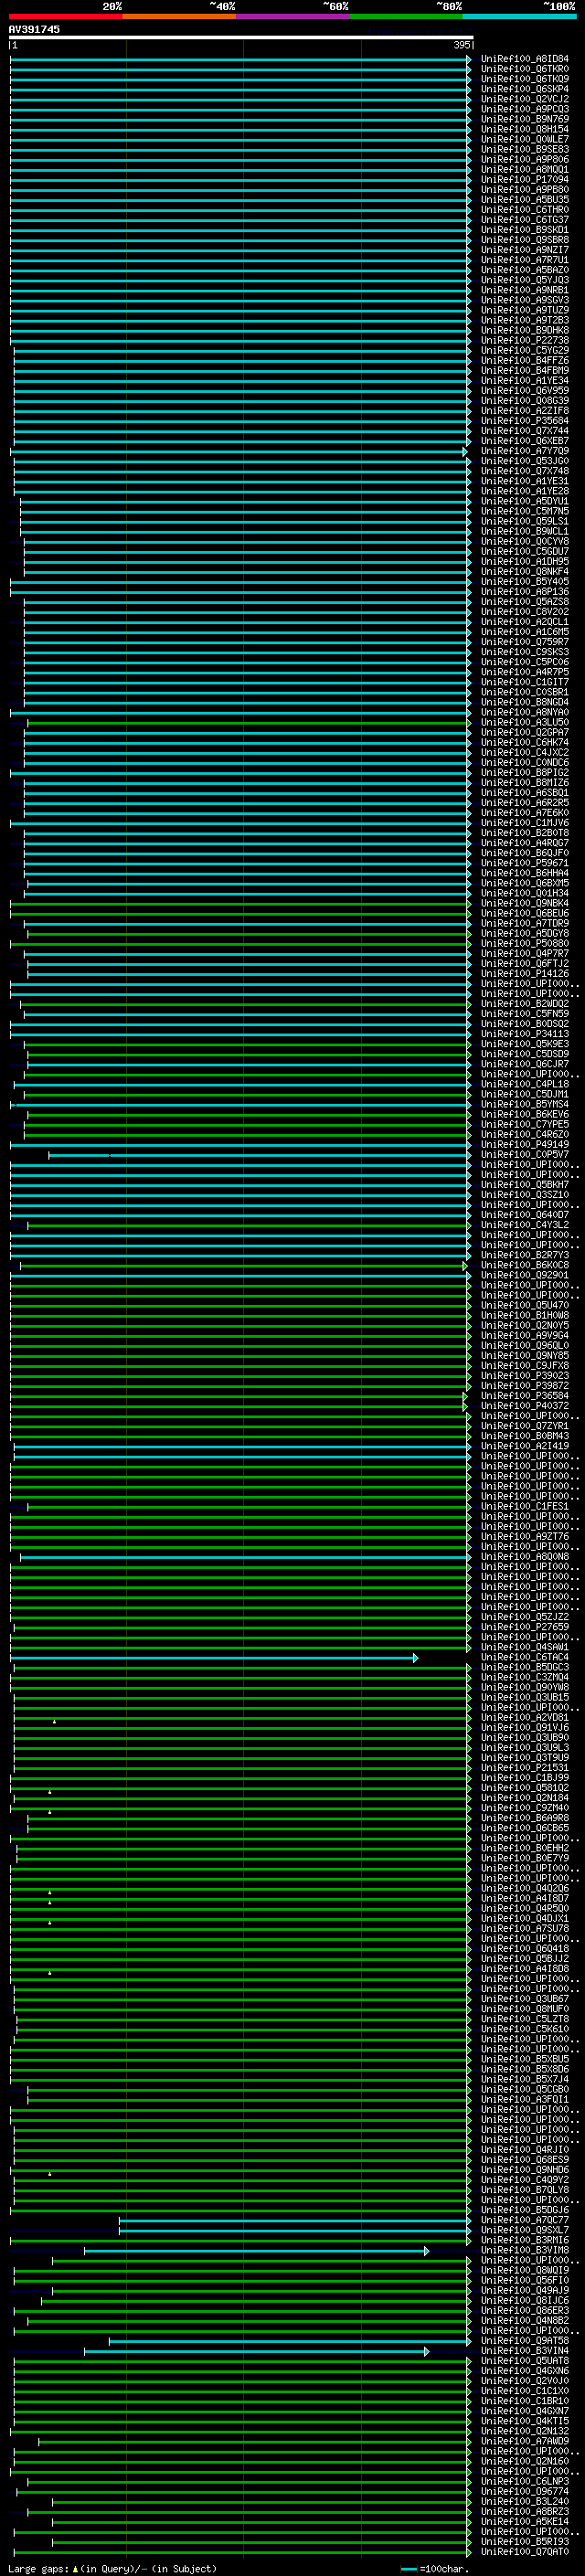Screen dimensions: 585x2576
Task: Click the UniRef100_P22738 label
Action: point(524,341)
